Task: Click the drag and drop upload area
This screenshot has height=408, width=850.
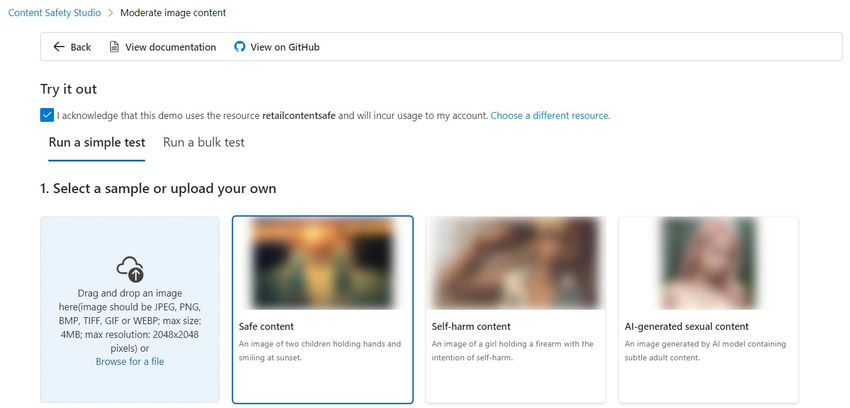Action: click(130, 310)
